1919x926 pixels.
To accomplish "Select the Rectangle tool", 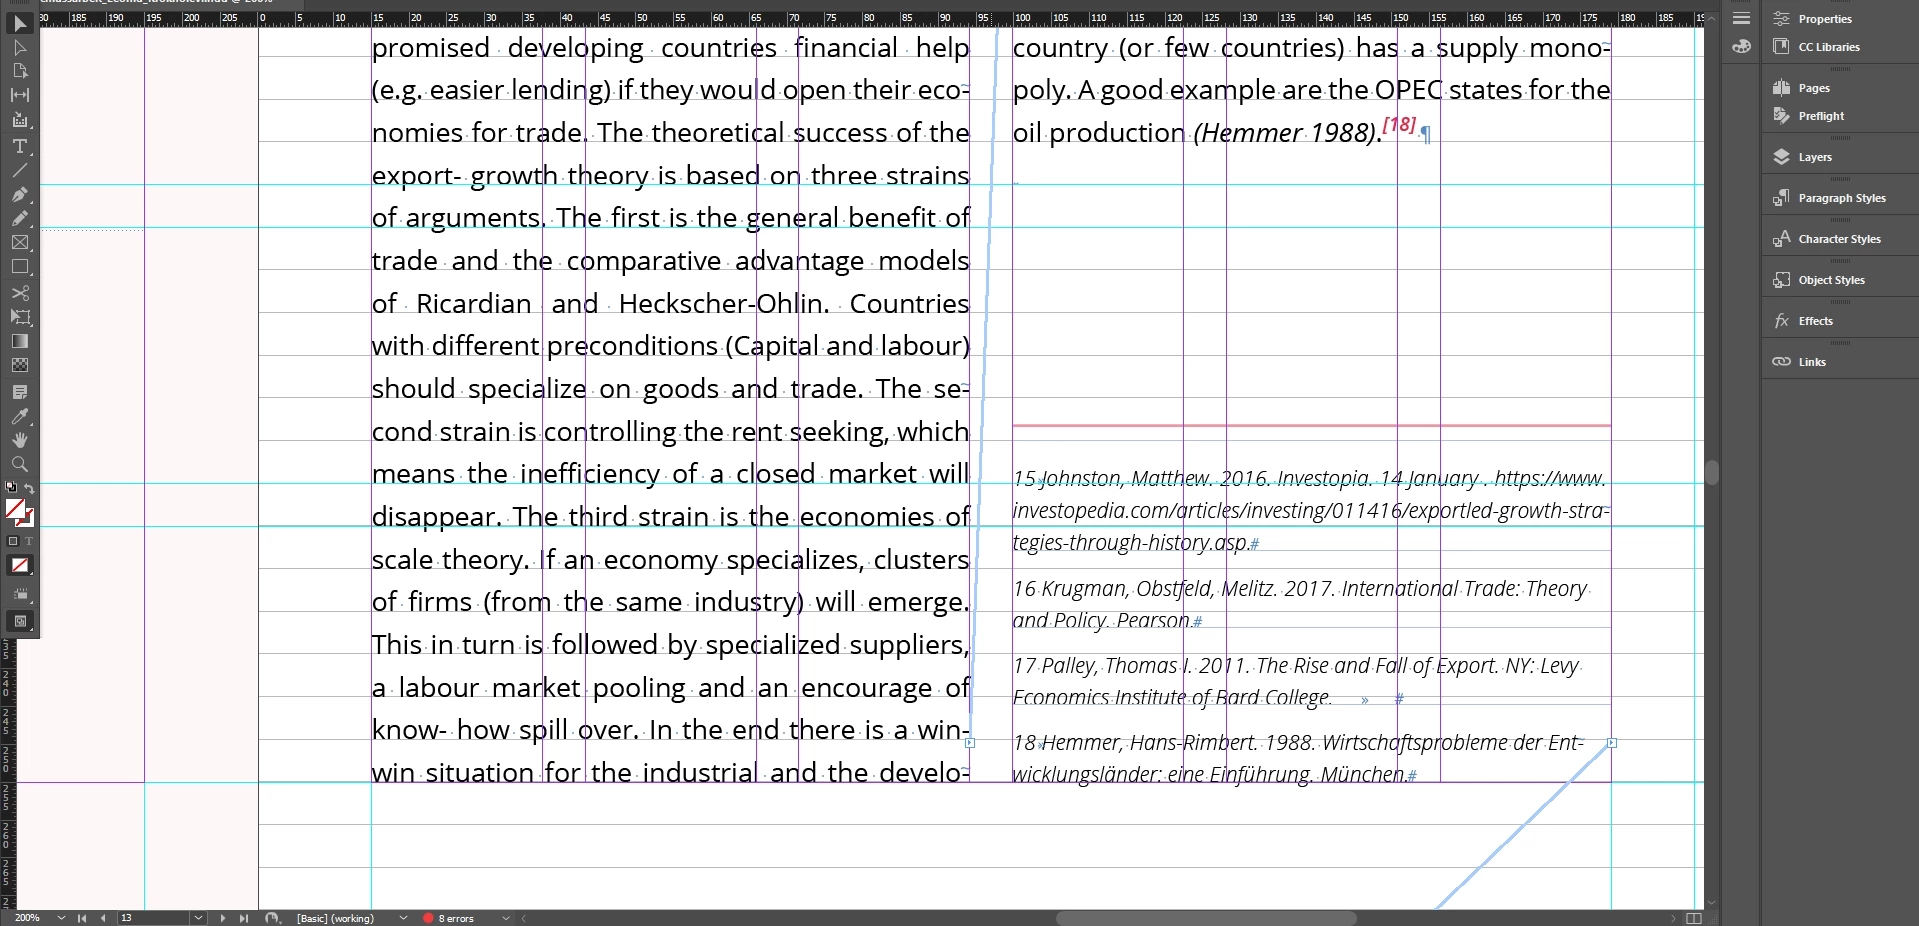I will pyautogui.click(x=20, y=267).
